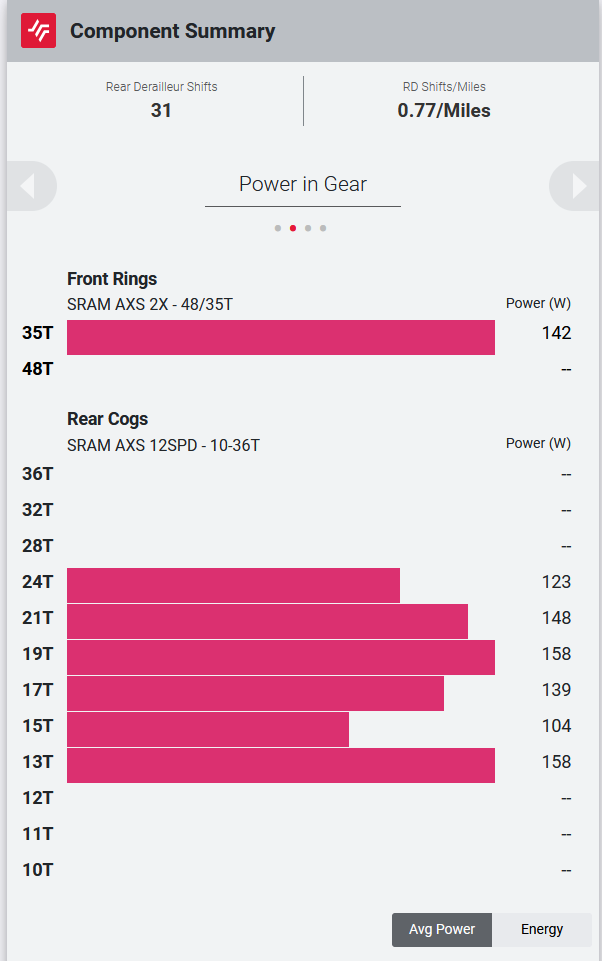
Task: Click the 35T front ring power bar
Action: pos(281,338)
